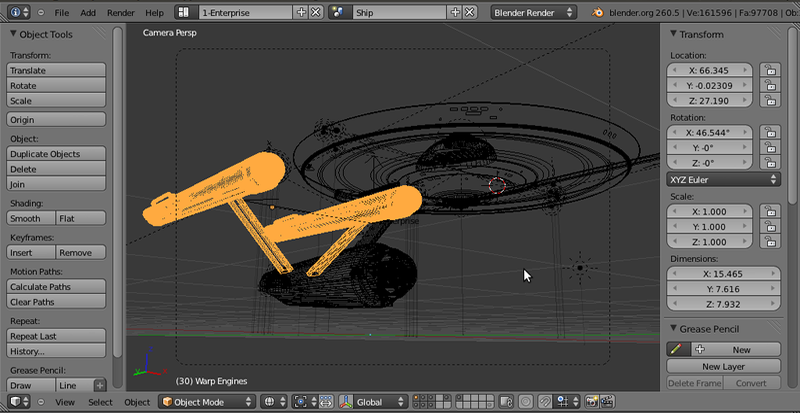This screenshot has height=413, width=800.
Task: Open the Object Mode dropdown
Action: pos(207,402)
